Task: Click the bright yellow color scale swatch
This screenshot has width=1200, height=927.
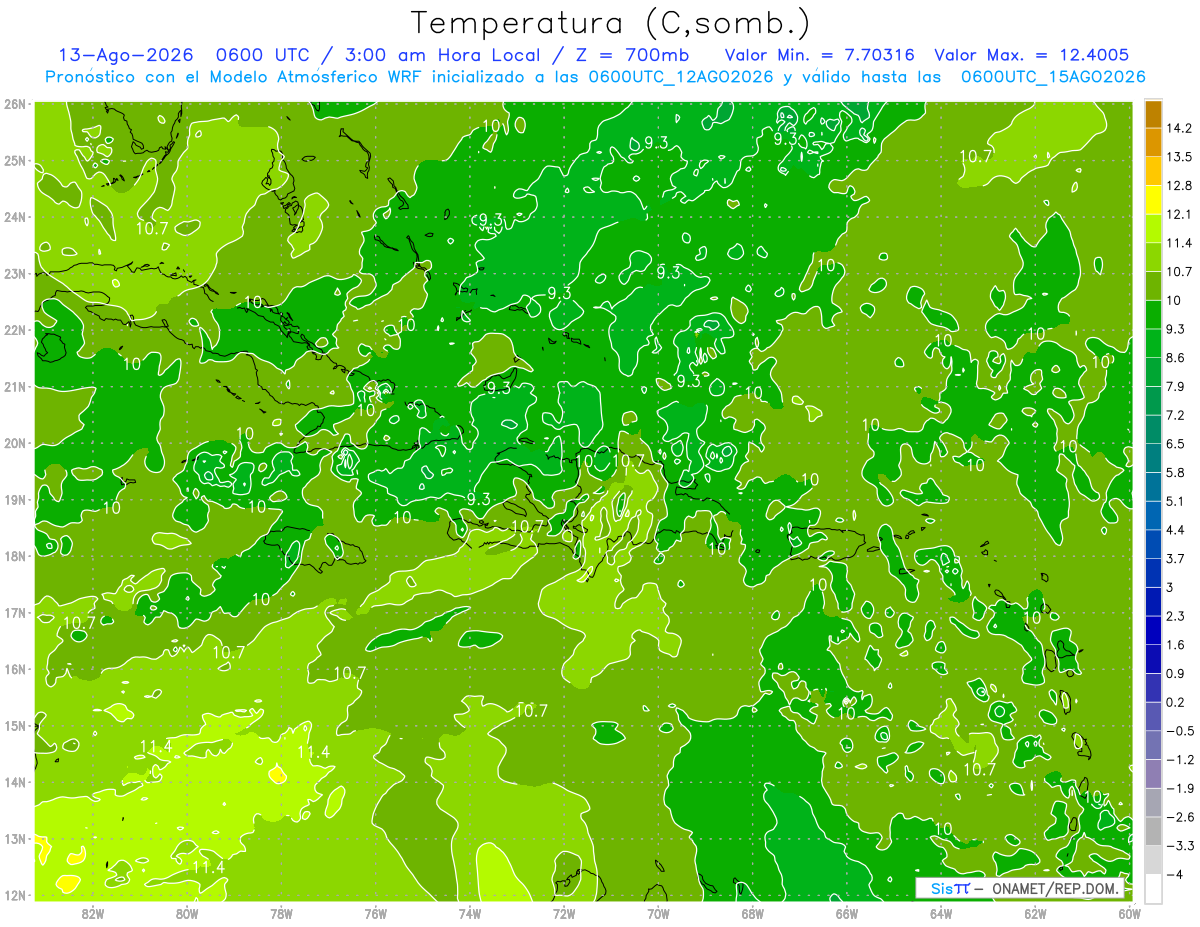Action: pyautogui.click(x=1153, y=200)
